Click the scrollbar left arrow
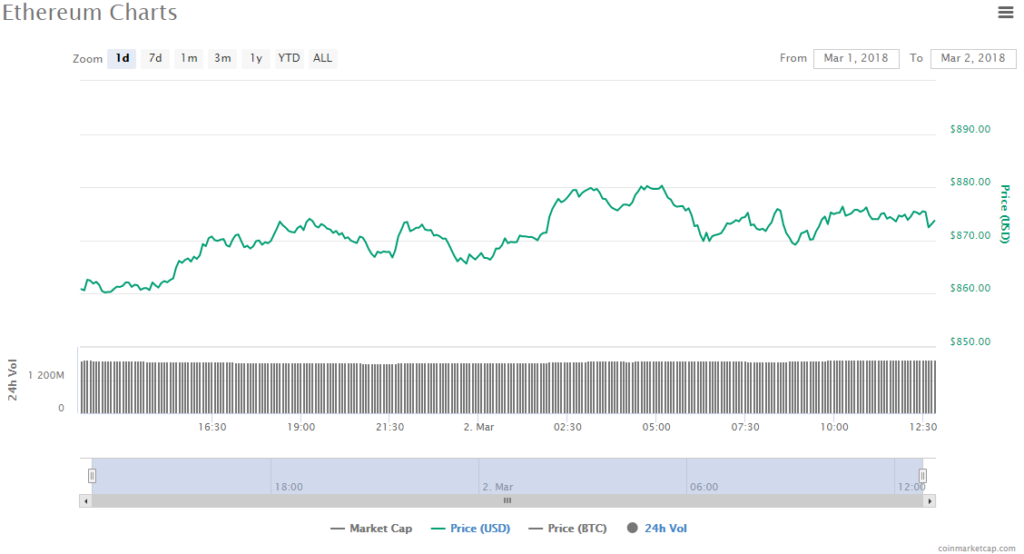 tap(85, 500)
